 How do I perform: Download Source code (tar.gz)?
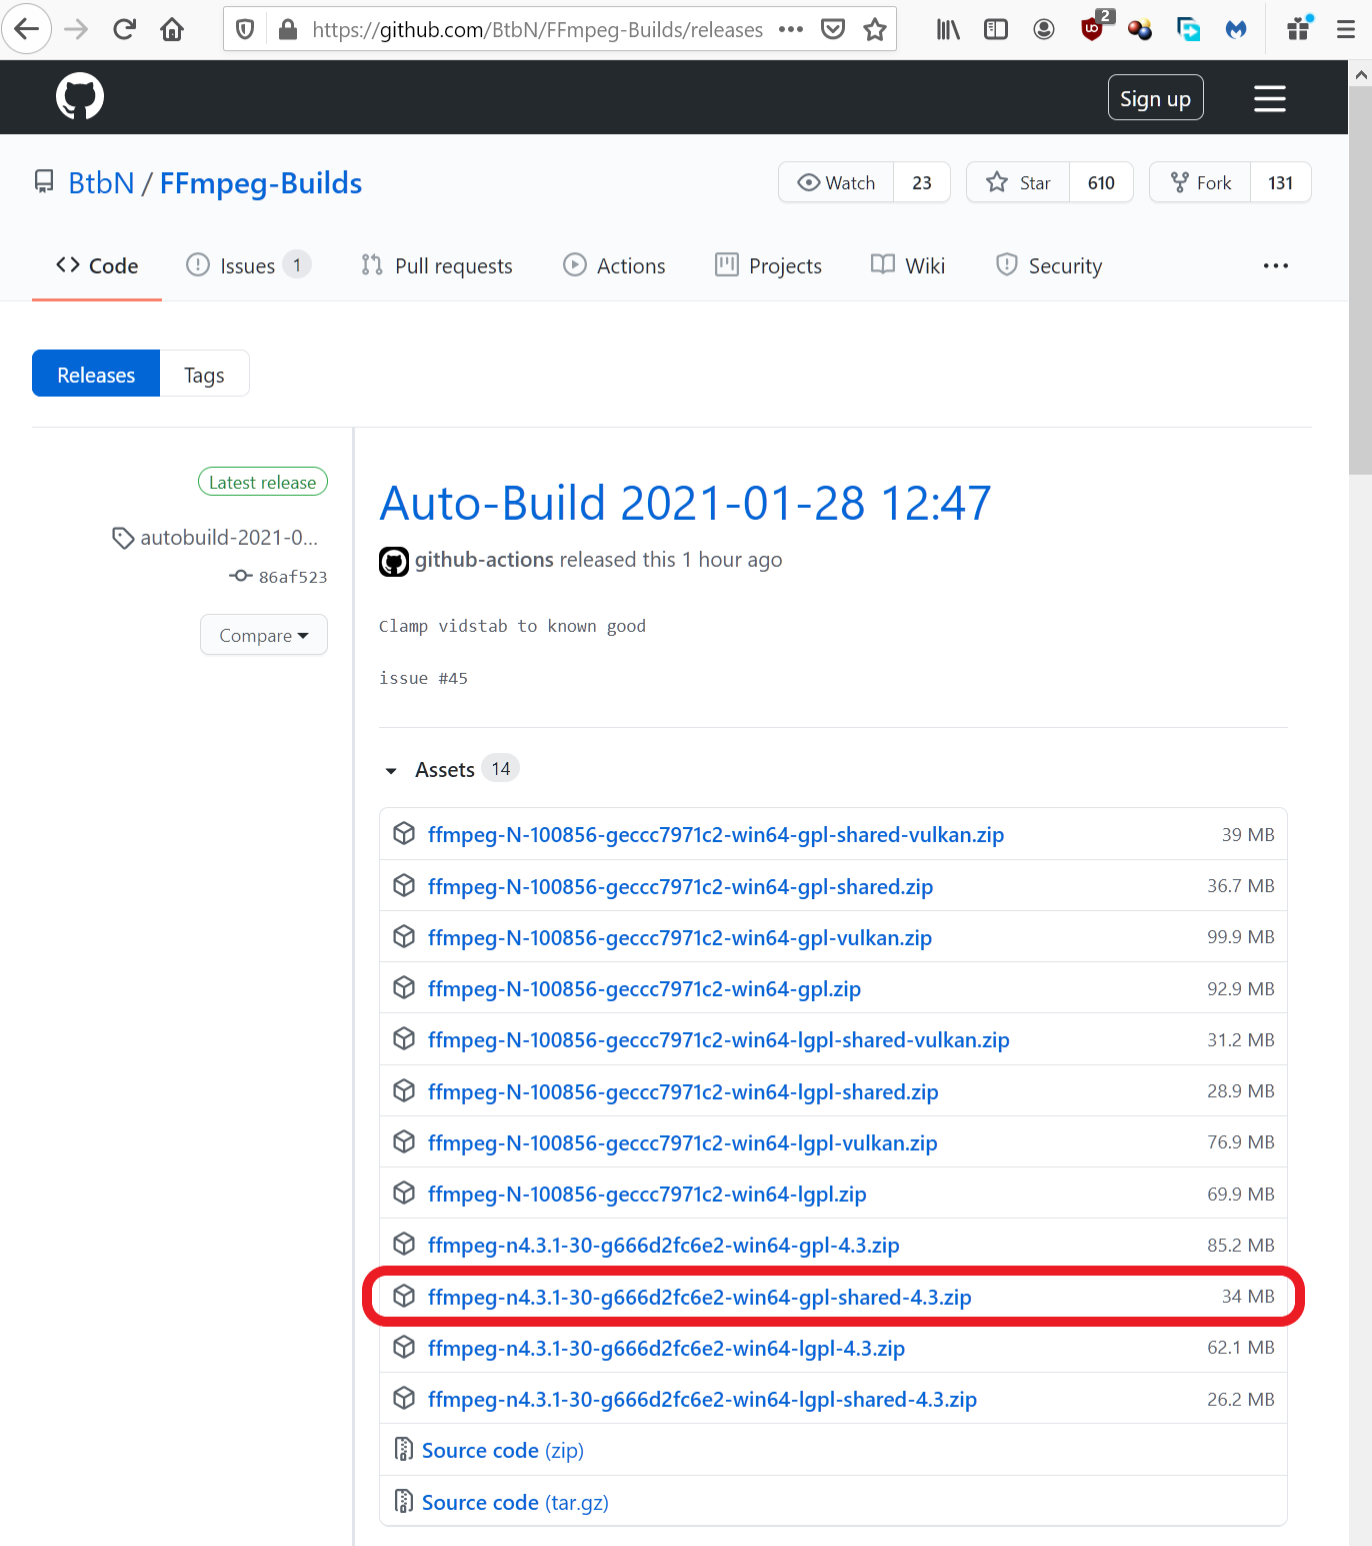point(515,1502)
